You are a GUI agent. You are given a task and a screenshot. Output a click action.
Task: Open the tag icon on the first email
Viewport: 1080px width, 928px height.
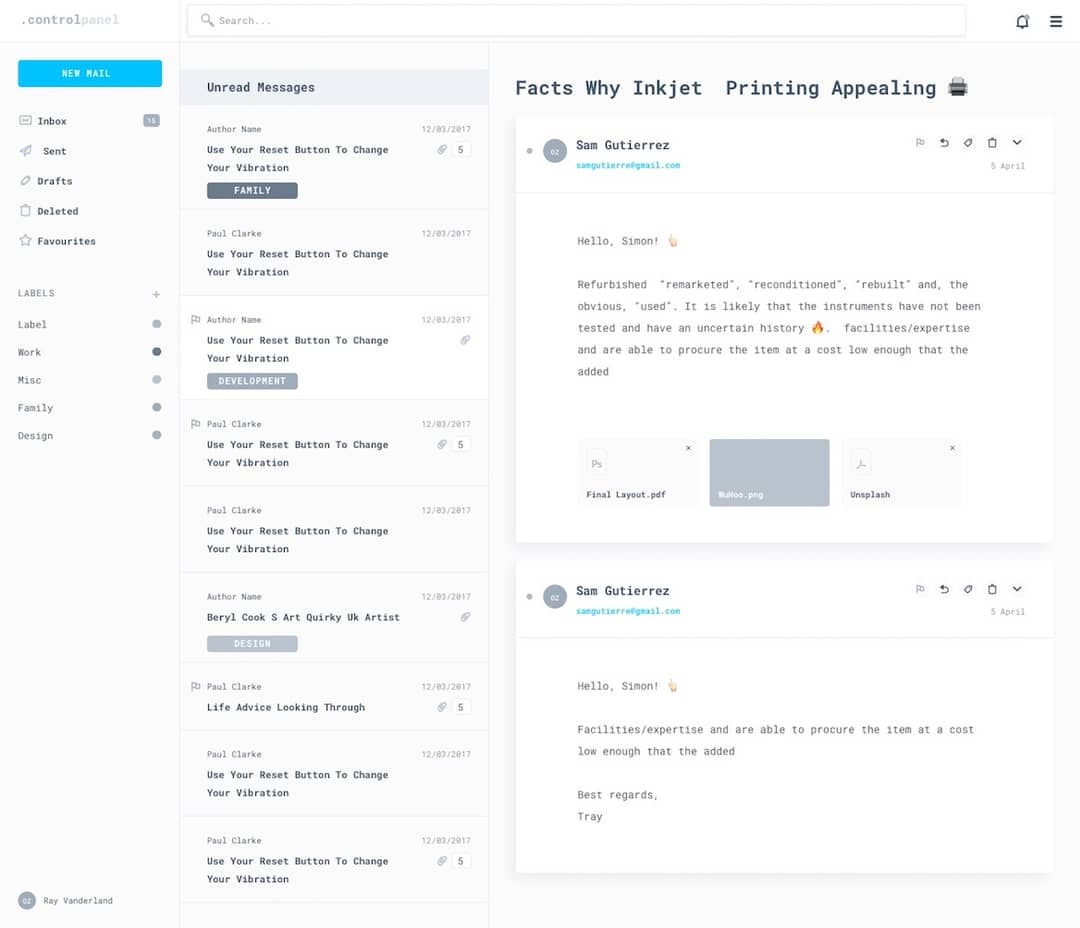(x=968, y=142)
